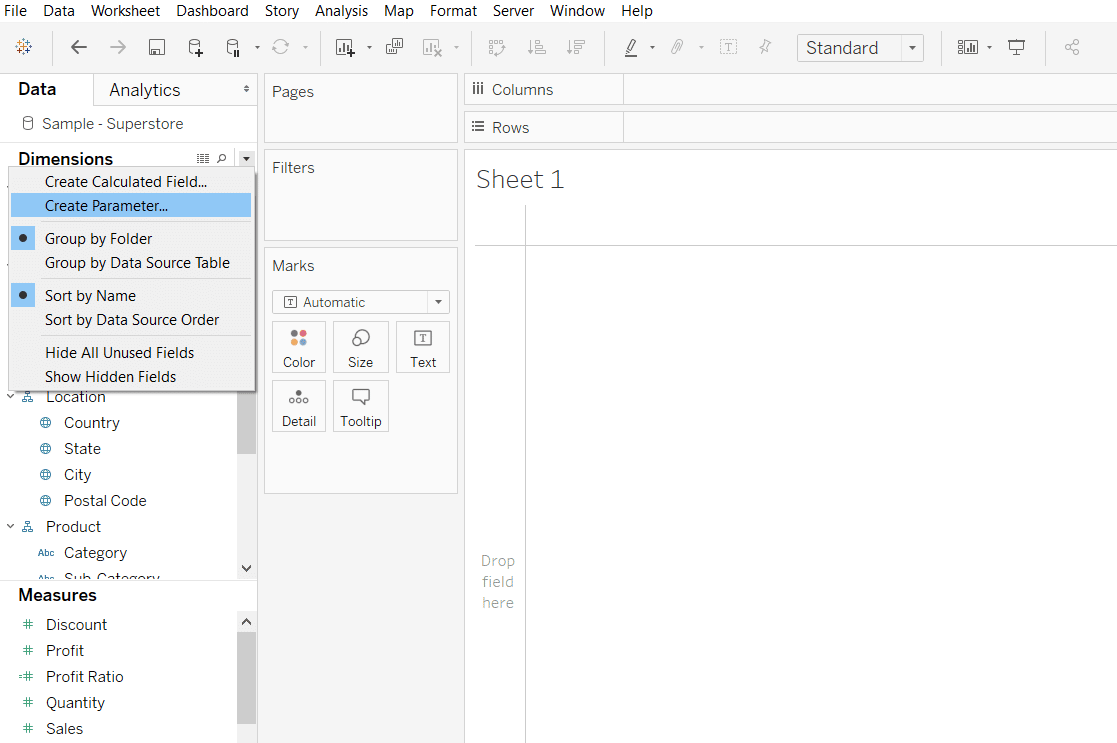Click the Highlight pen icon
The image size is (1117, 743).
(x=631, y=47)
